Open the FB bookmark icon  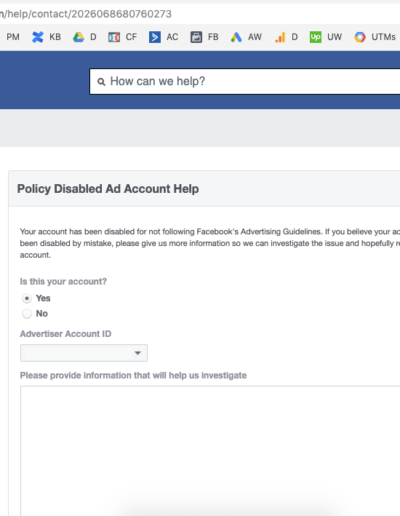[x=196, y=37]
